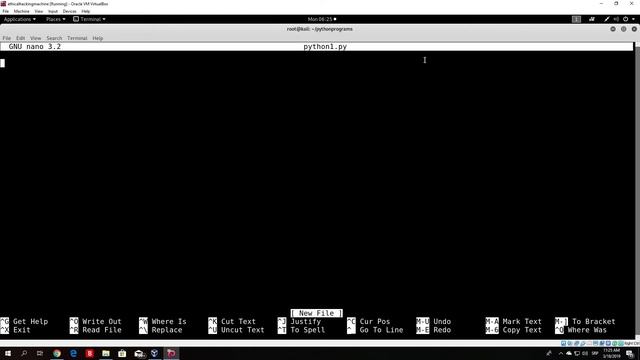Click the '[ New File ]' status message
This screenshot has height=360, width=640.
(x=317, y=313)
